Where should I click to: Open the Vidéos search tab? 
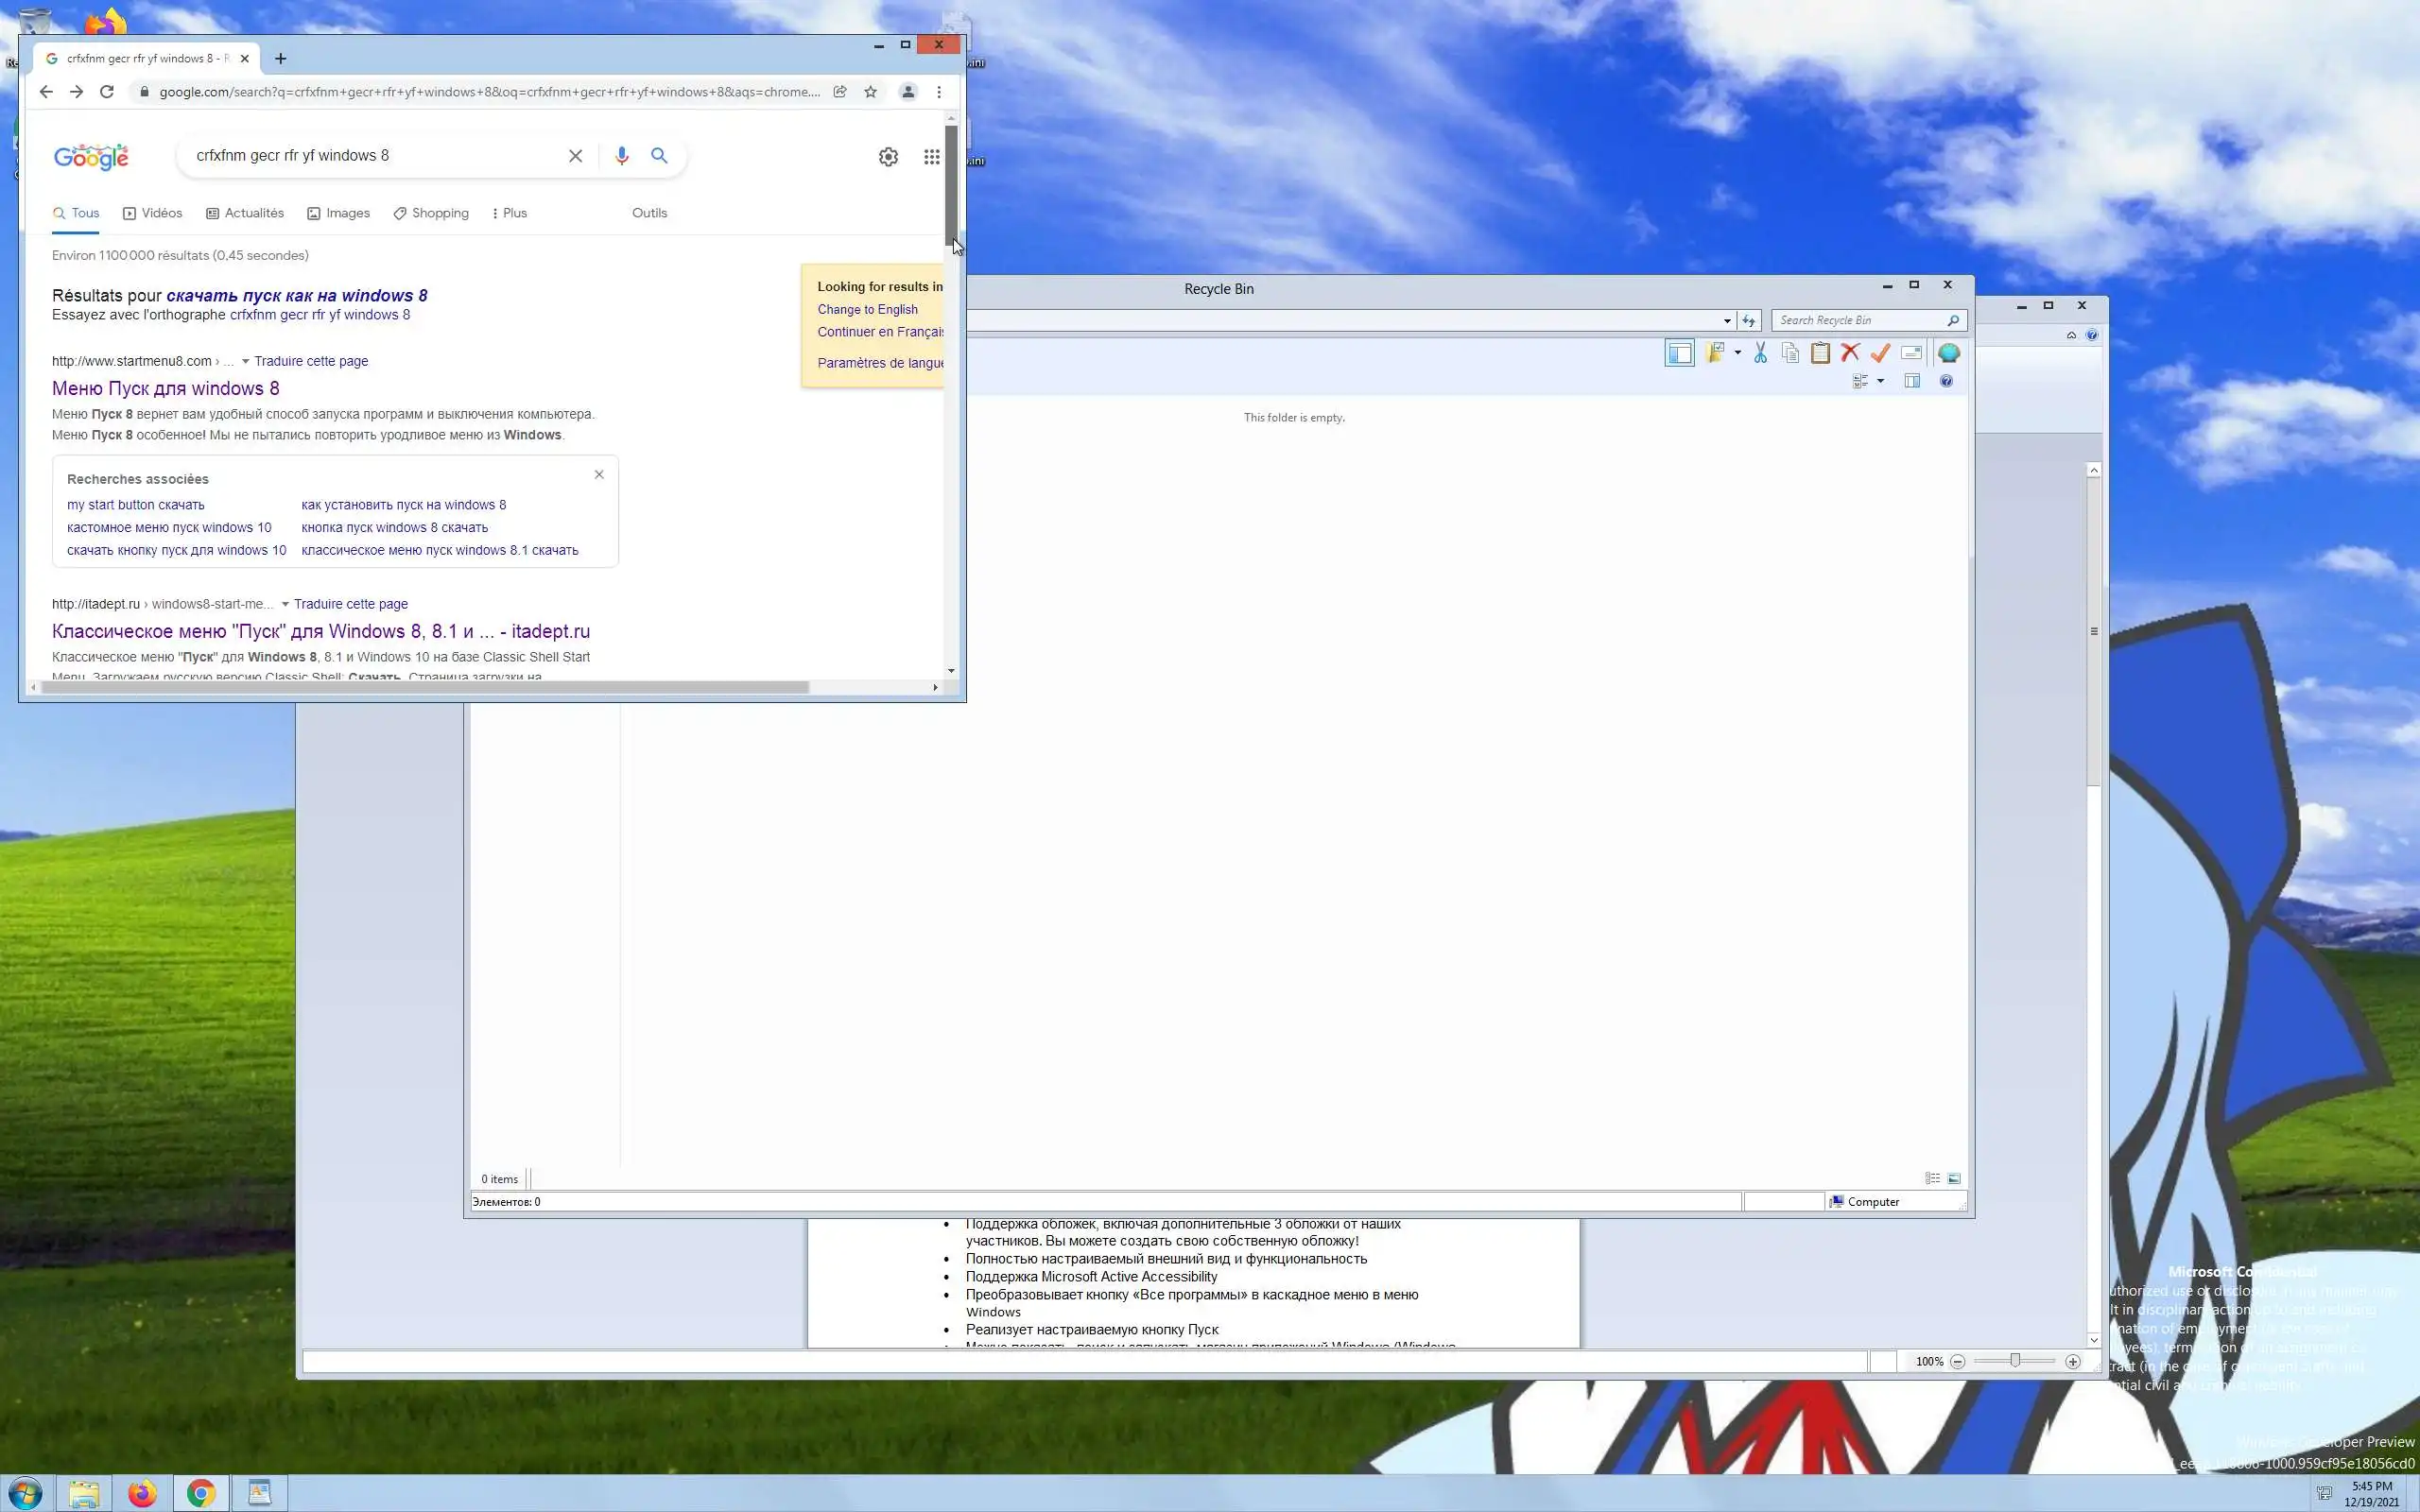click(x=152, y=213)
